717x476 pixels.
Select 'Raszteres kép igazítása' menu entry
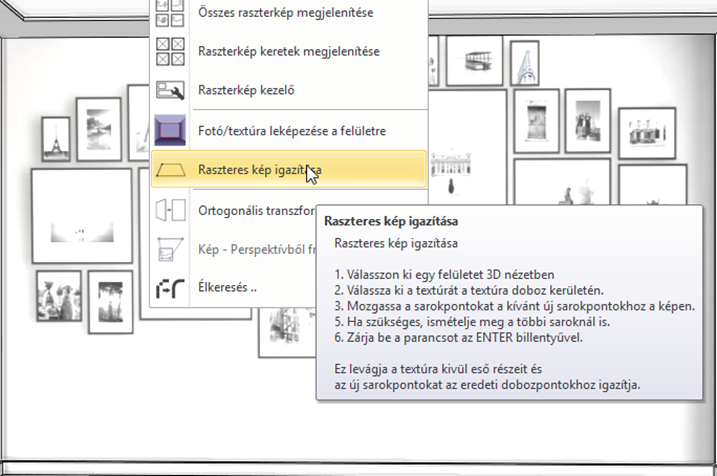258,170
